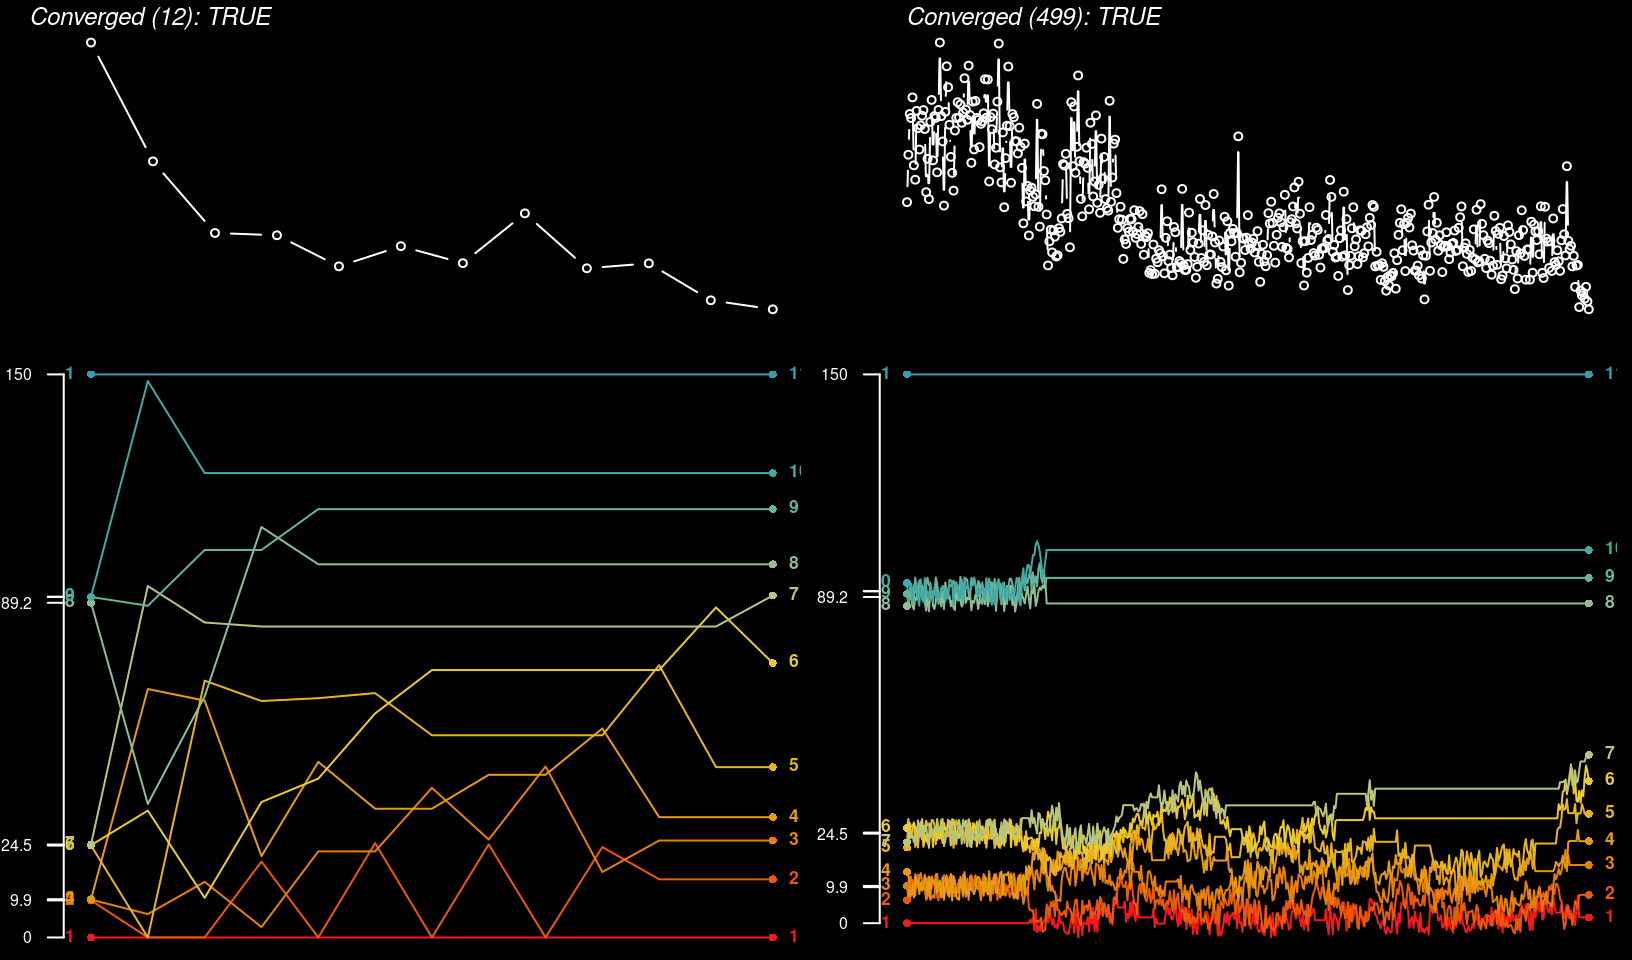Viewport: 1632px width, 960px height.
Task: Pick end label 3 in the 499-iteration chart
Action: coord(1609,863)
